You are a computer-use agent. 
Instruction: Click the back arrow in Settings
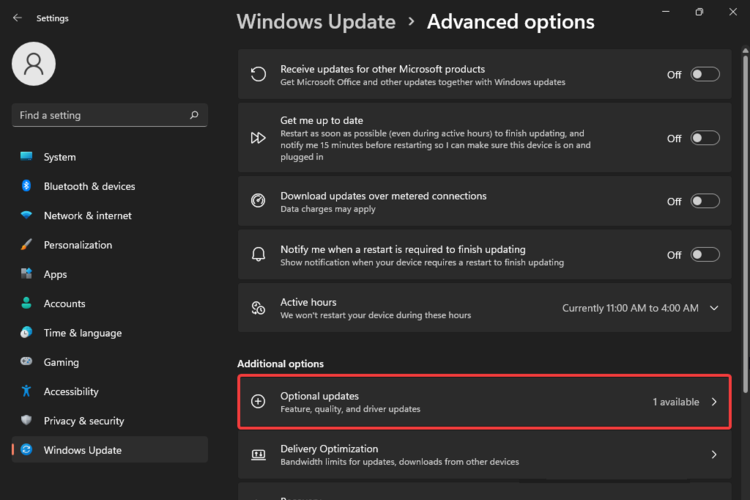[18, 18]
